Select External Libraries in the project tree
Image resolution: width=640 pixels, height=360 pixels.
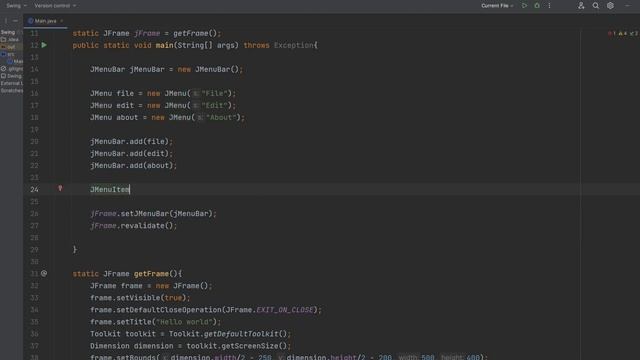[12, 83]
